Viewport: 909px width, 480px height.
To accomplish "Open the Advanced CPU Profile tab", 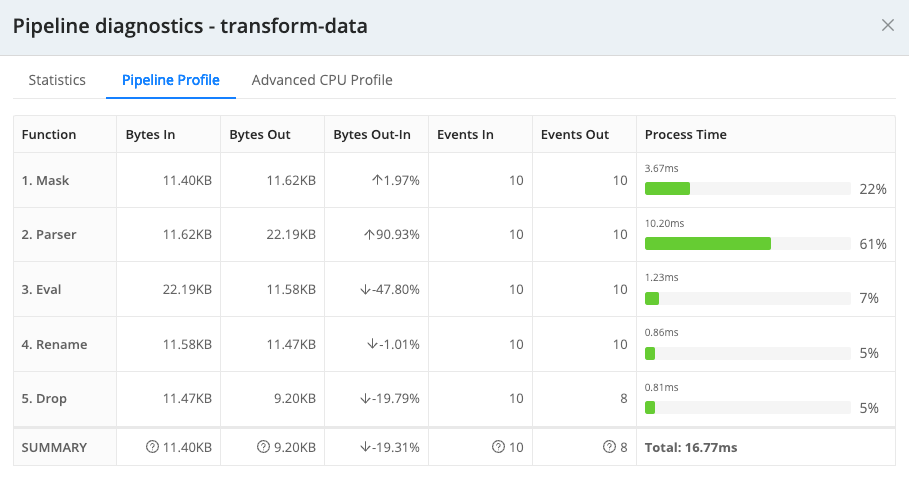I will (x=322, y=80).
